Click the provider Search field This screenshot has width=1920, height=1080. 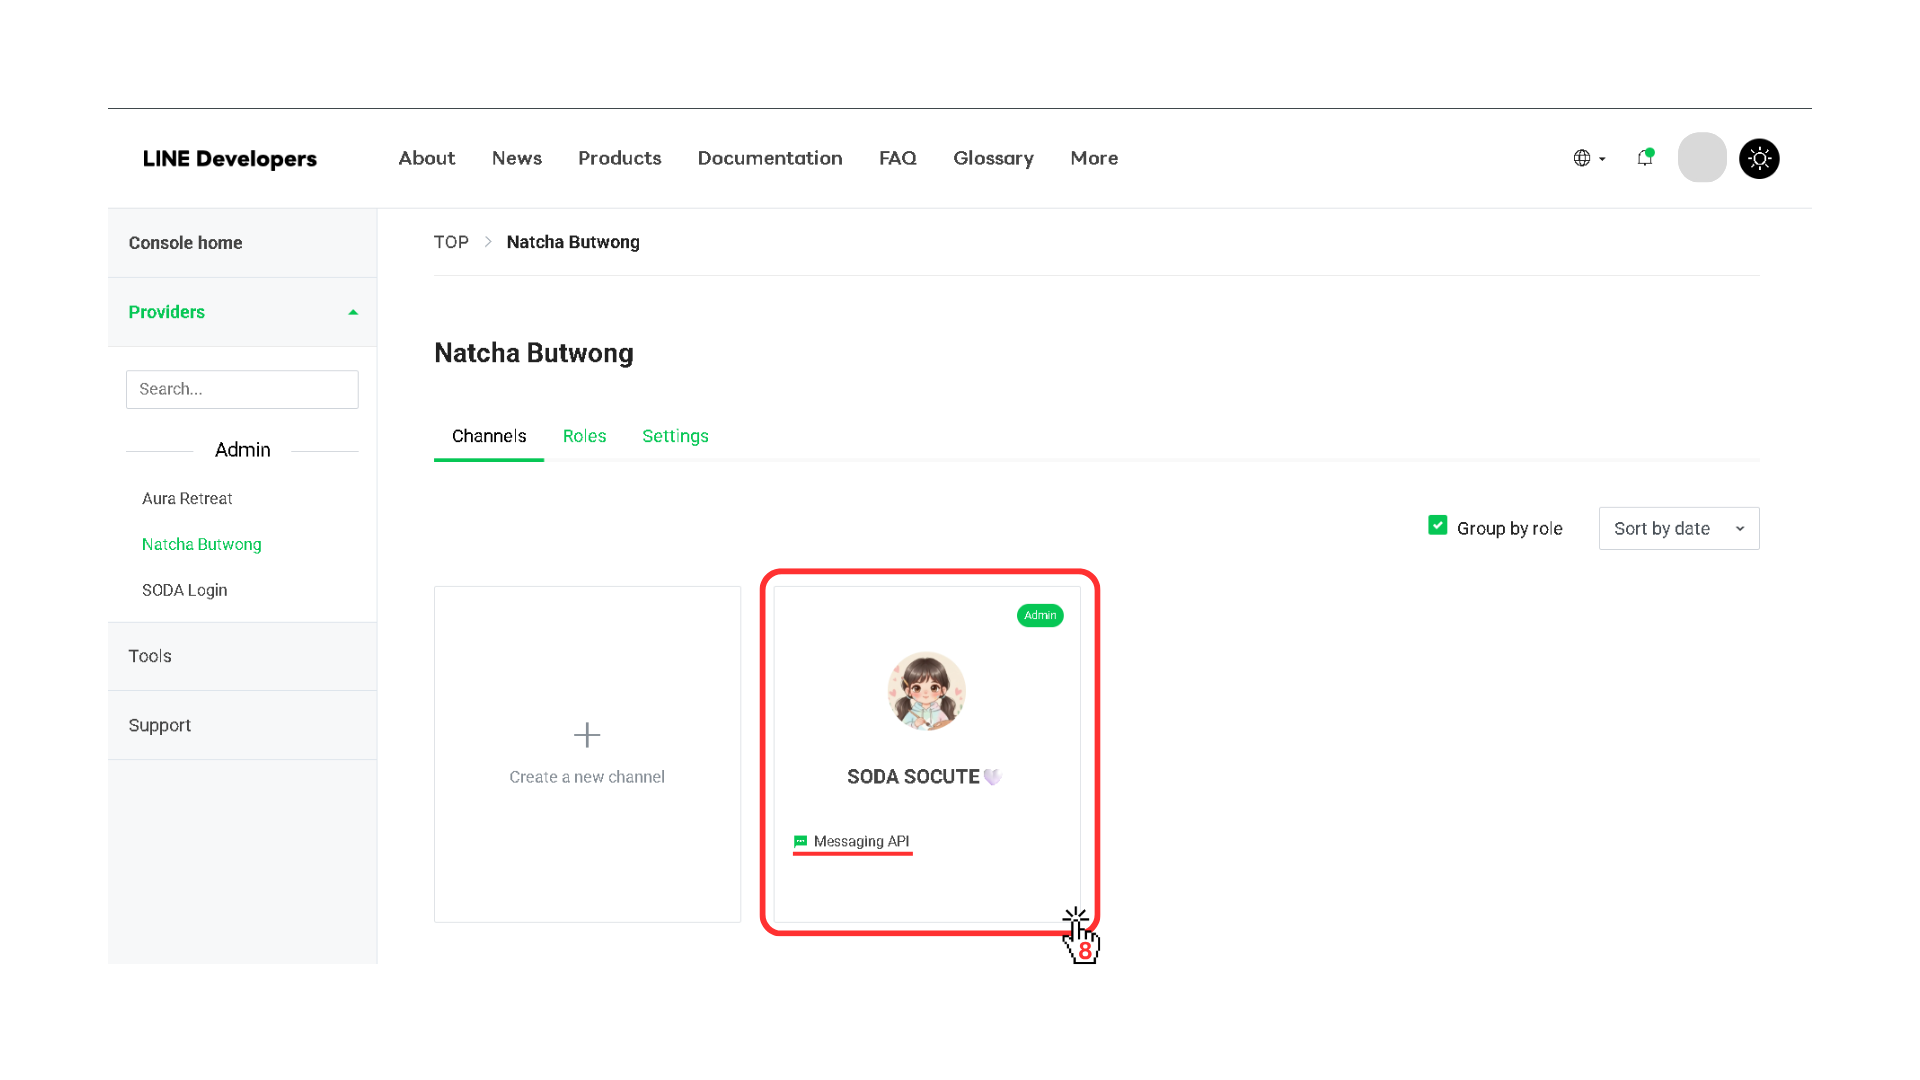(x=242, y=389)
